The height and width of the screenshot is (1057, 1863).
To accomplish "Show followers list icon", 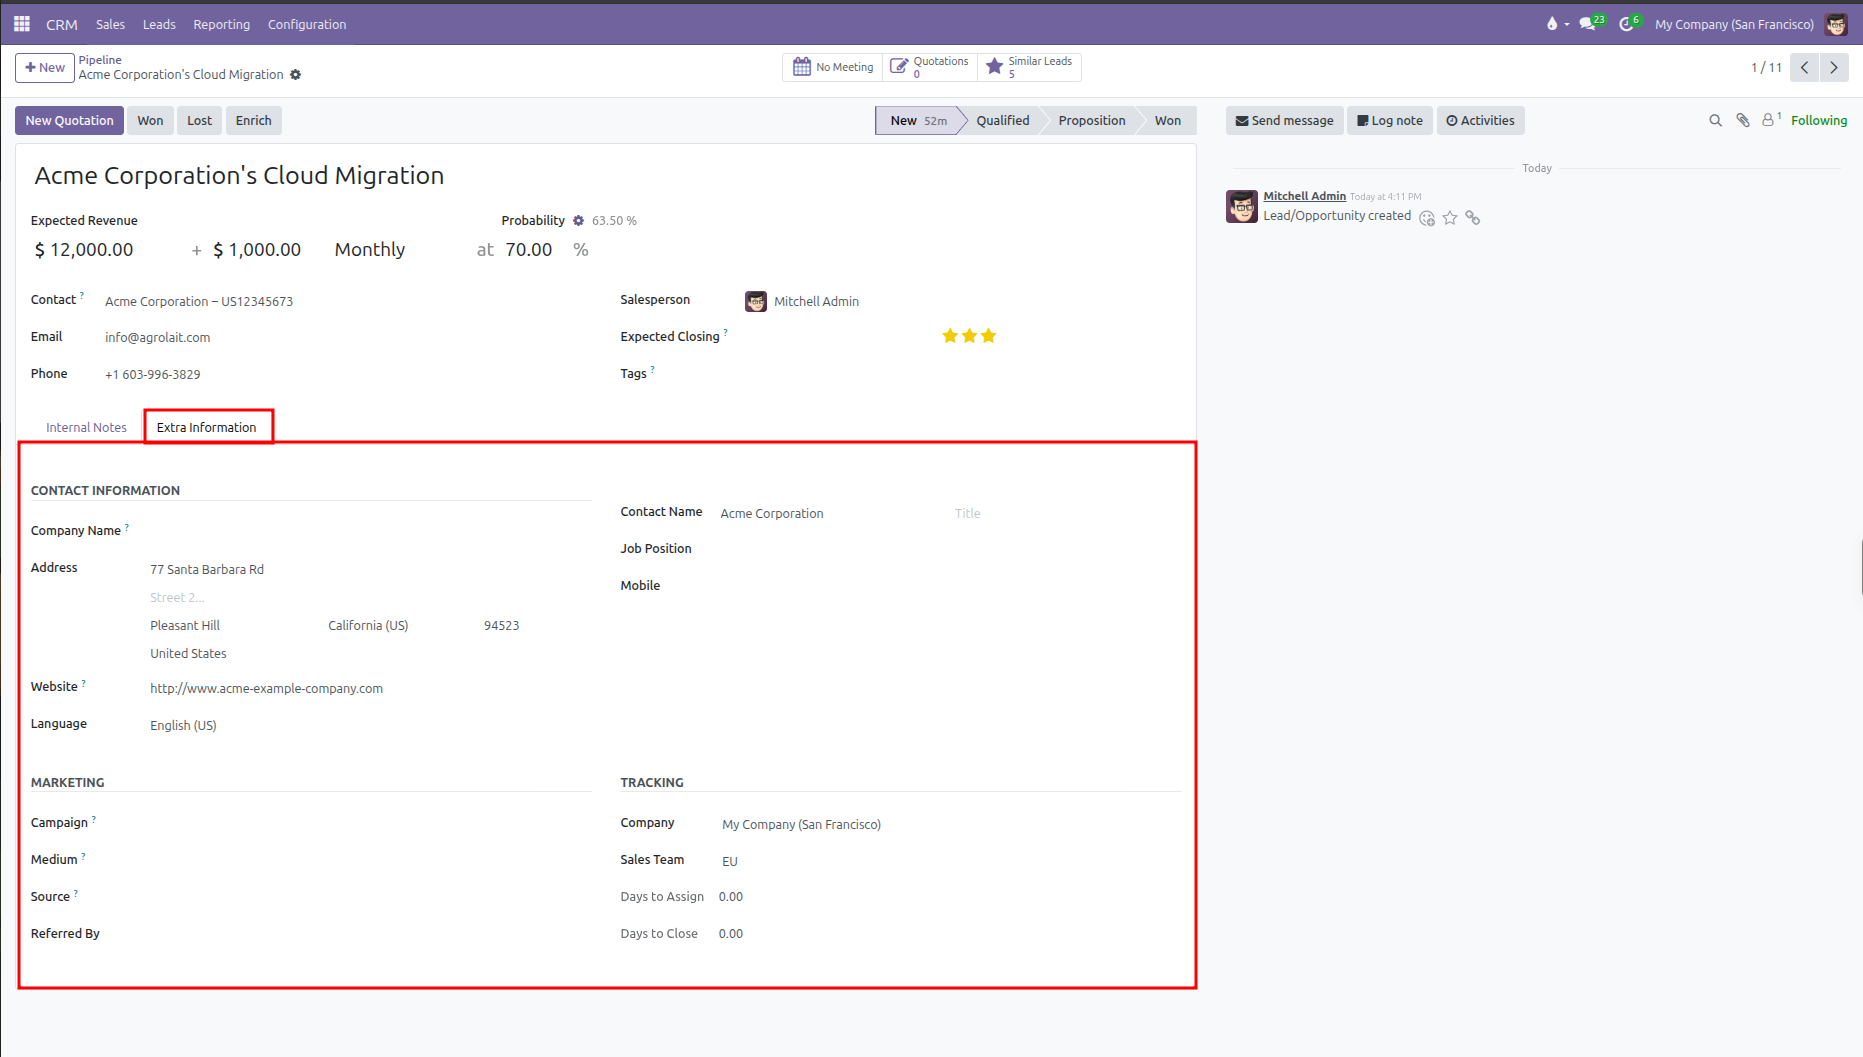I will (1771, 120).
